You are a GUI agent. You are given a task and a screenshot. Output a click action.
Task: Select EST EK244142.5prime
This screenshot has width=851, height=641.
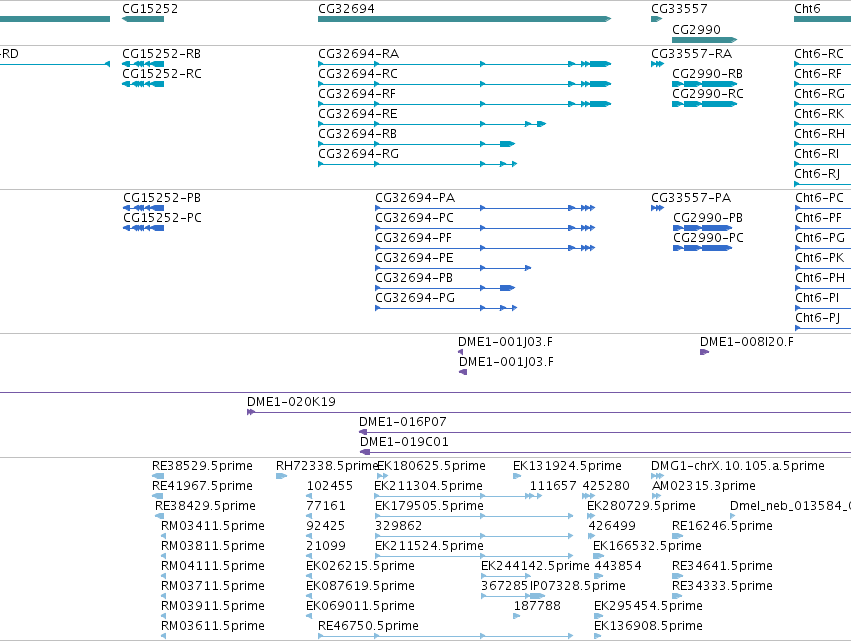[535, 566]
